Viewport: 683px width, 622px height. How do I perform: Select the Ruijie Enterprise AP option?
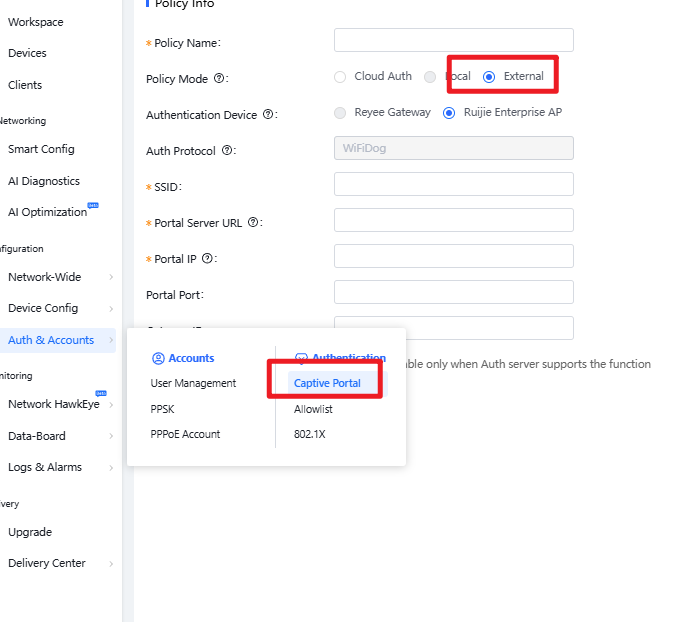pyautogui.click(x=450, y=113)
